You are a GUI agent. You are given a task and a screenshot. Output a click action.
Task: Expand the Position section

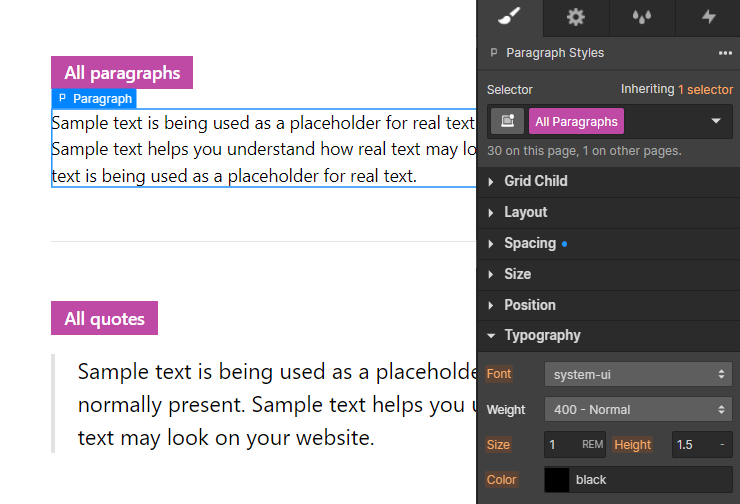(609, 305)
